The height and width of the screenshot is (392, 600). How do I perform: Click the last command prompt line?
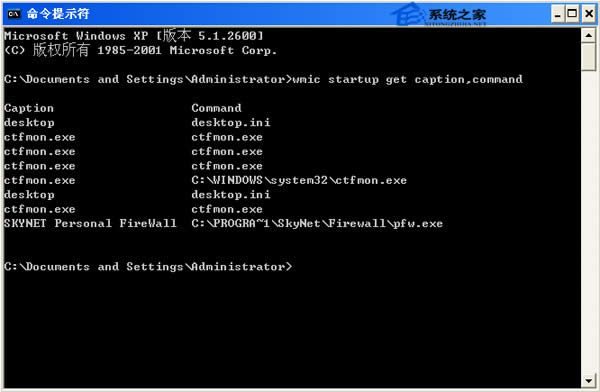pyautogui.click(x=148, y=266)
